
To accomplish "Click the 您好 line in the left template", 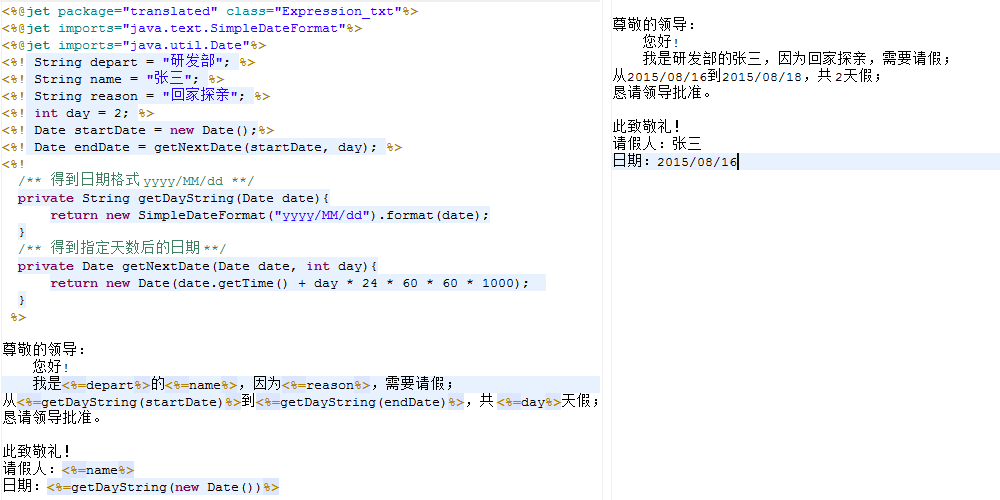I will tap(51, 367).
